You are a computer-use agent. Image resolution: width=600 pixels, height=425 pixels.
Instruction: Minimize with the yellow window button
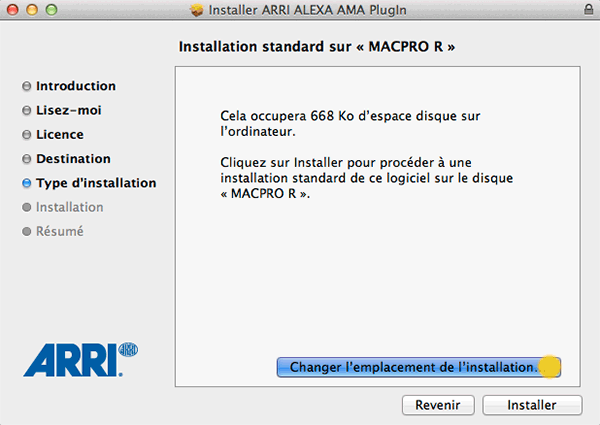pyautogui.click(x=32, y=10)
